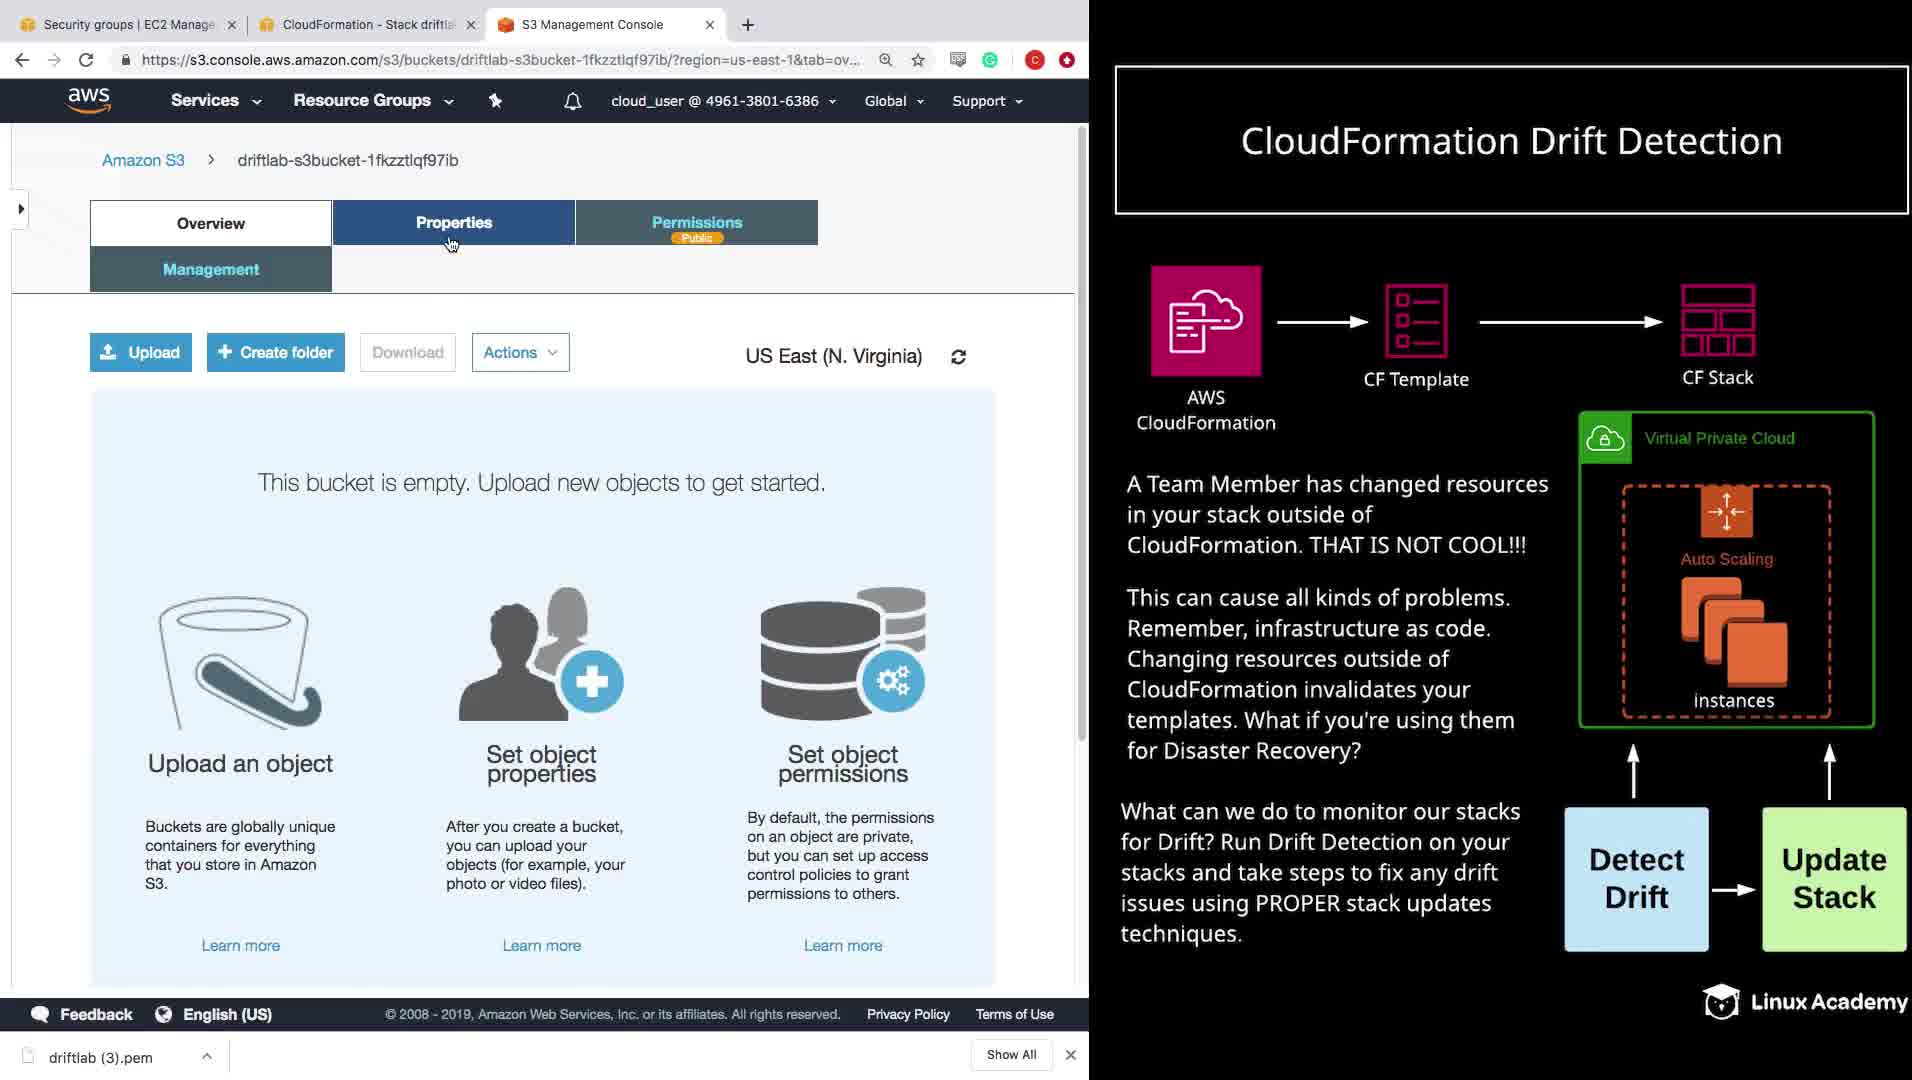
Task: Click the Upload button
Action: (141, 353)
